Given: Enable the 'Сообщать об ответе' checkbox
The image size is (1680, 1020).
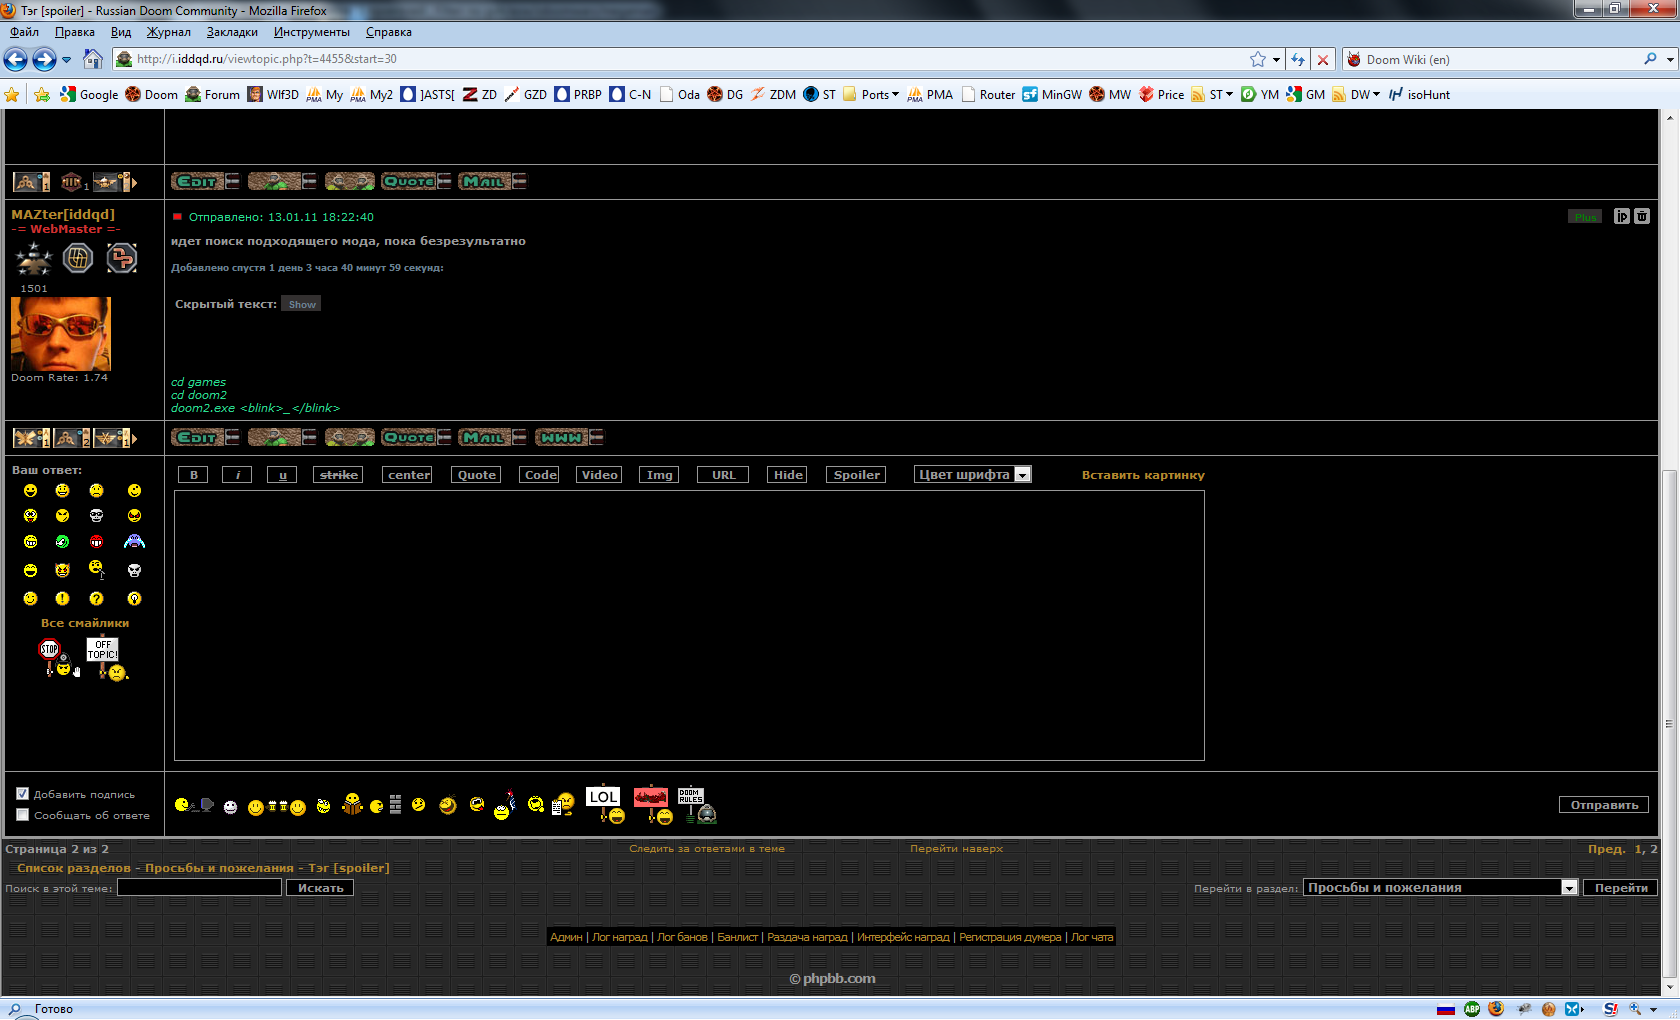Looking at the screenshot, I should pyautogui.click(x=22, y=815).
